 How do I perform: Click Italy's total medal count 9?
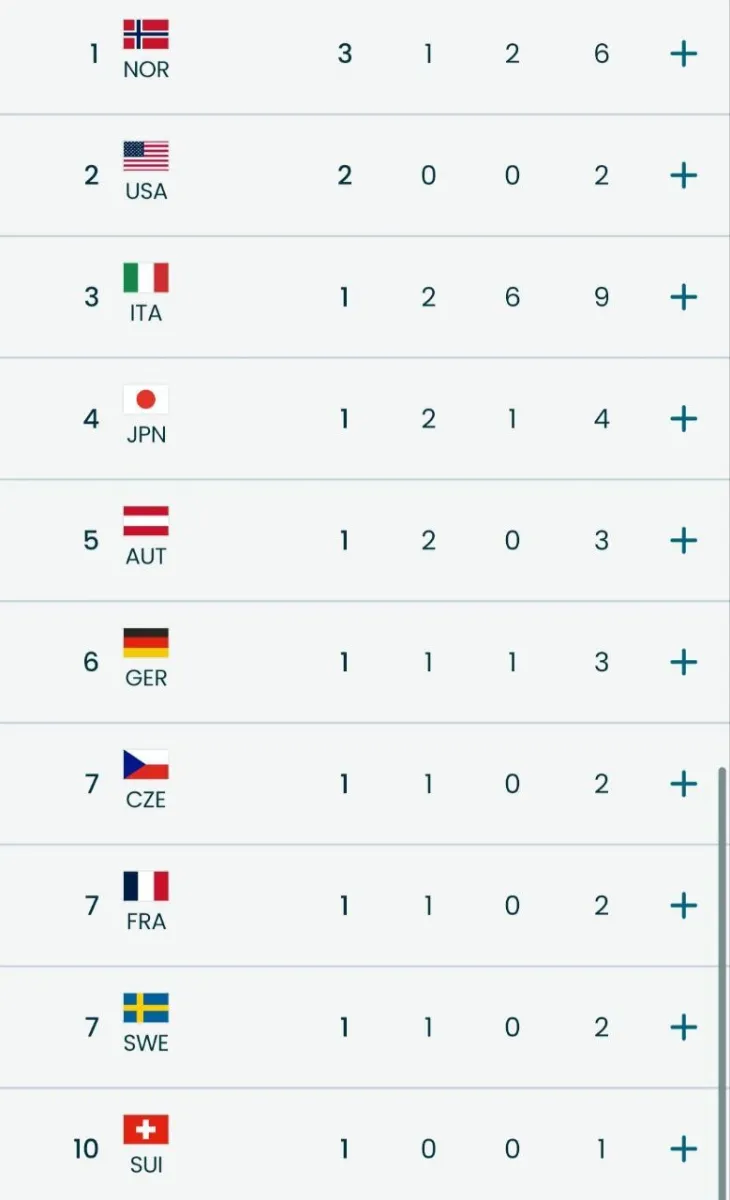(x=601, y=297)
